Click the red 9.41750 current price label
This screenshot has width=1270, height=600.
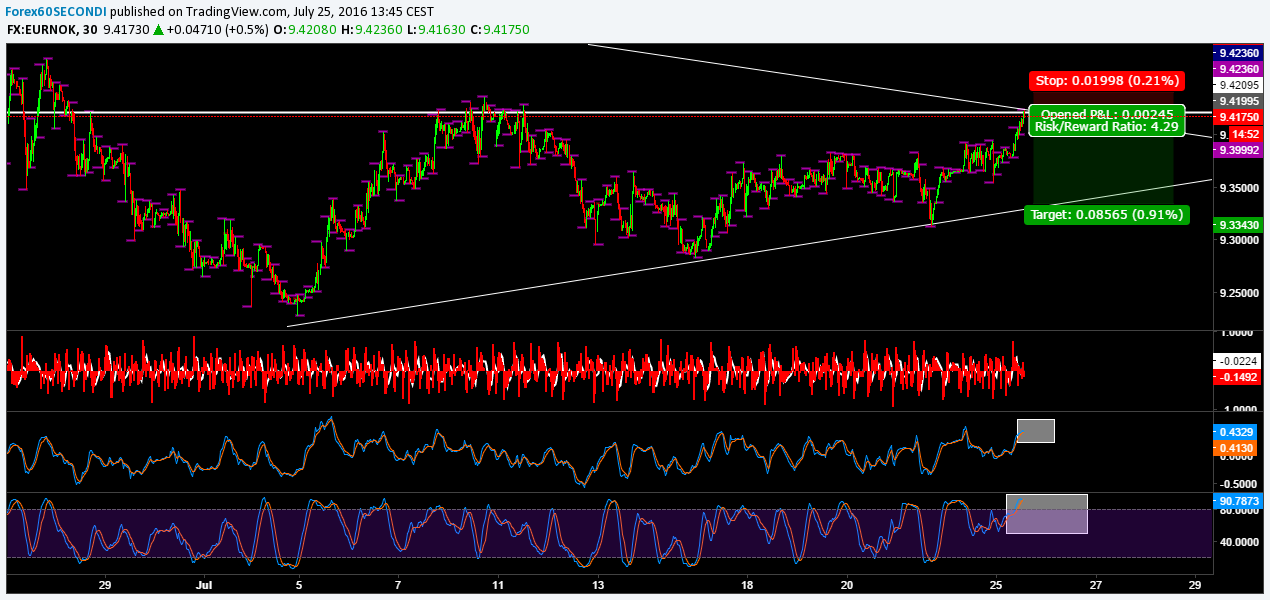pyautogui.click(x=1239, y=117)
